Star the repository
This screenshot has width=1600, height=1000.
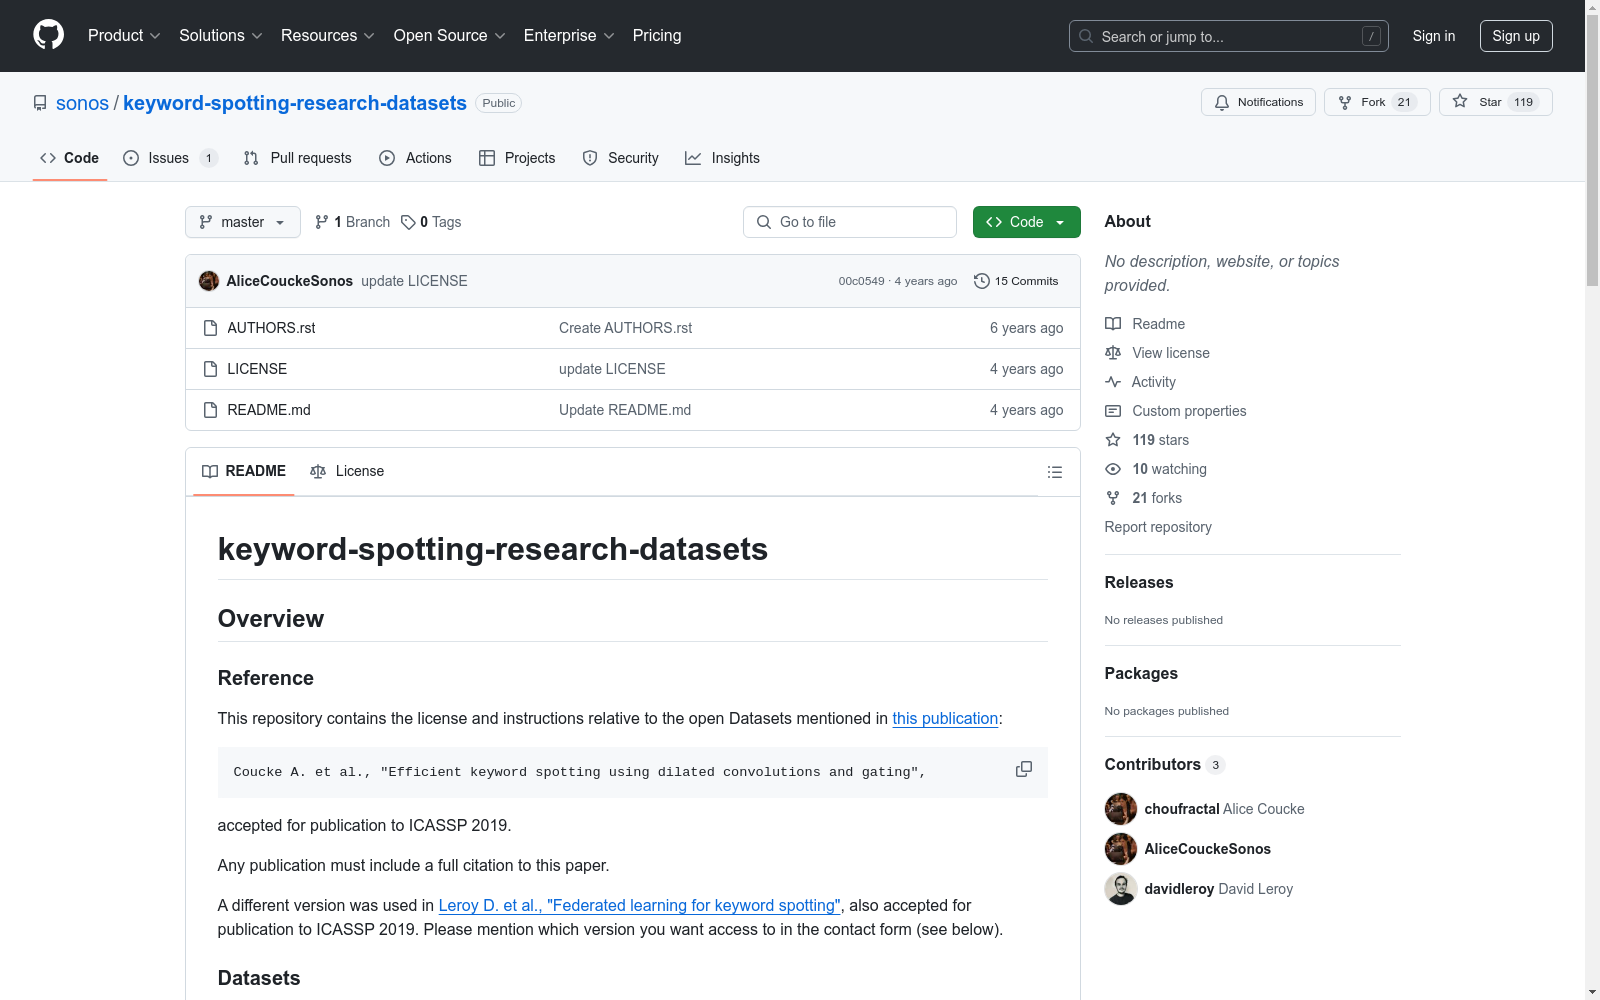1495,102
